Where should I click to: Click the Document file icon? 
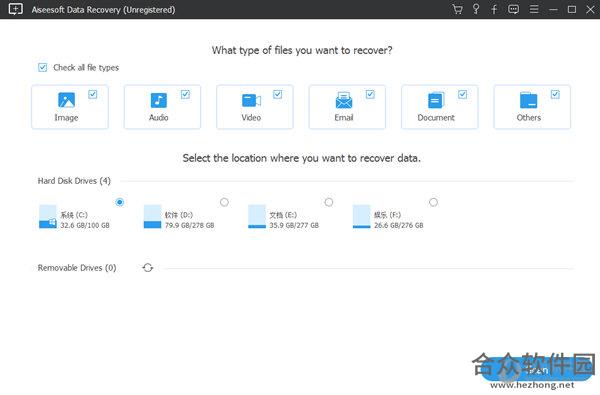(436, 100)
